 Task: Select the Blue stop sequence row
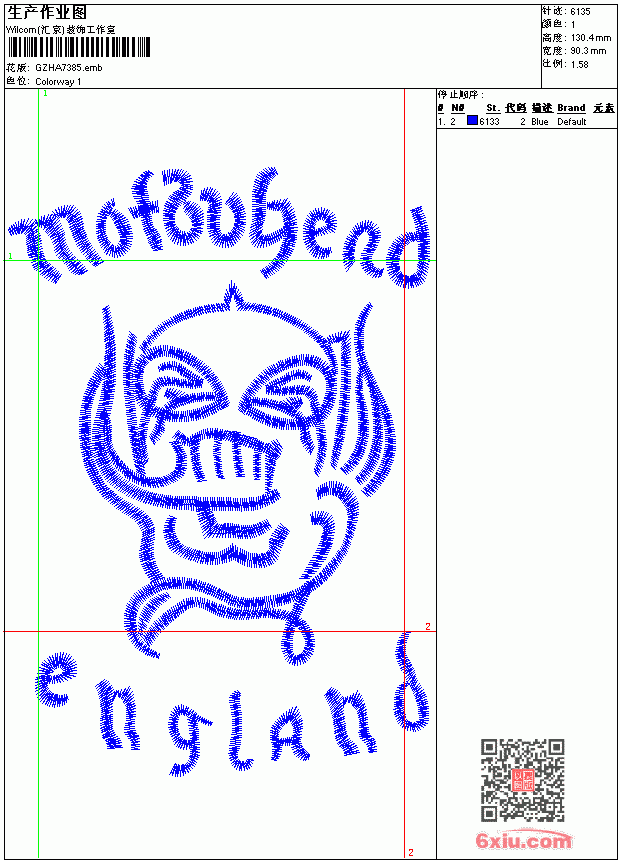click(527, 122)
